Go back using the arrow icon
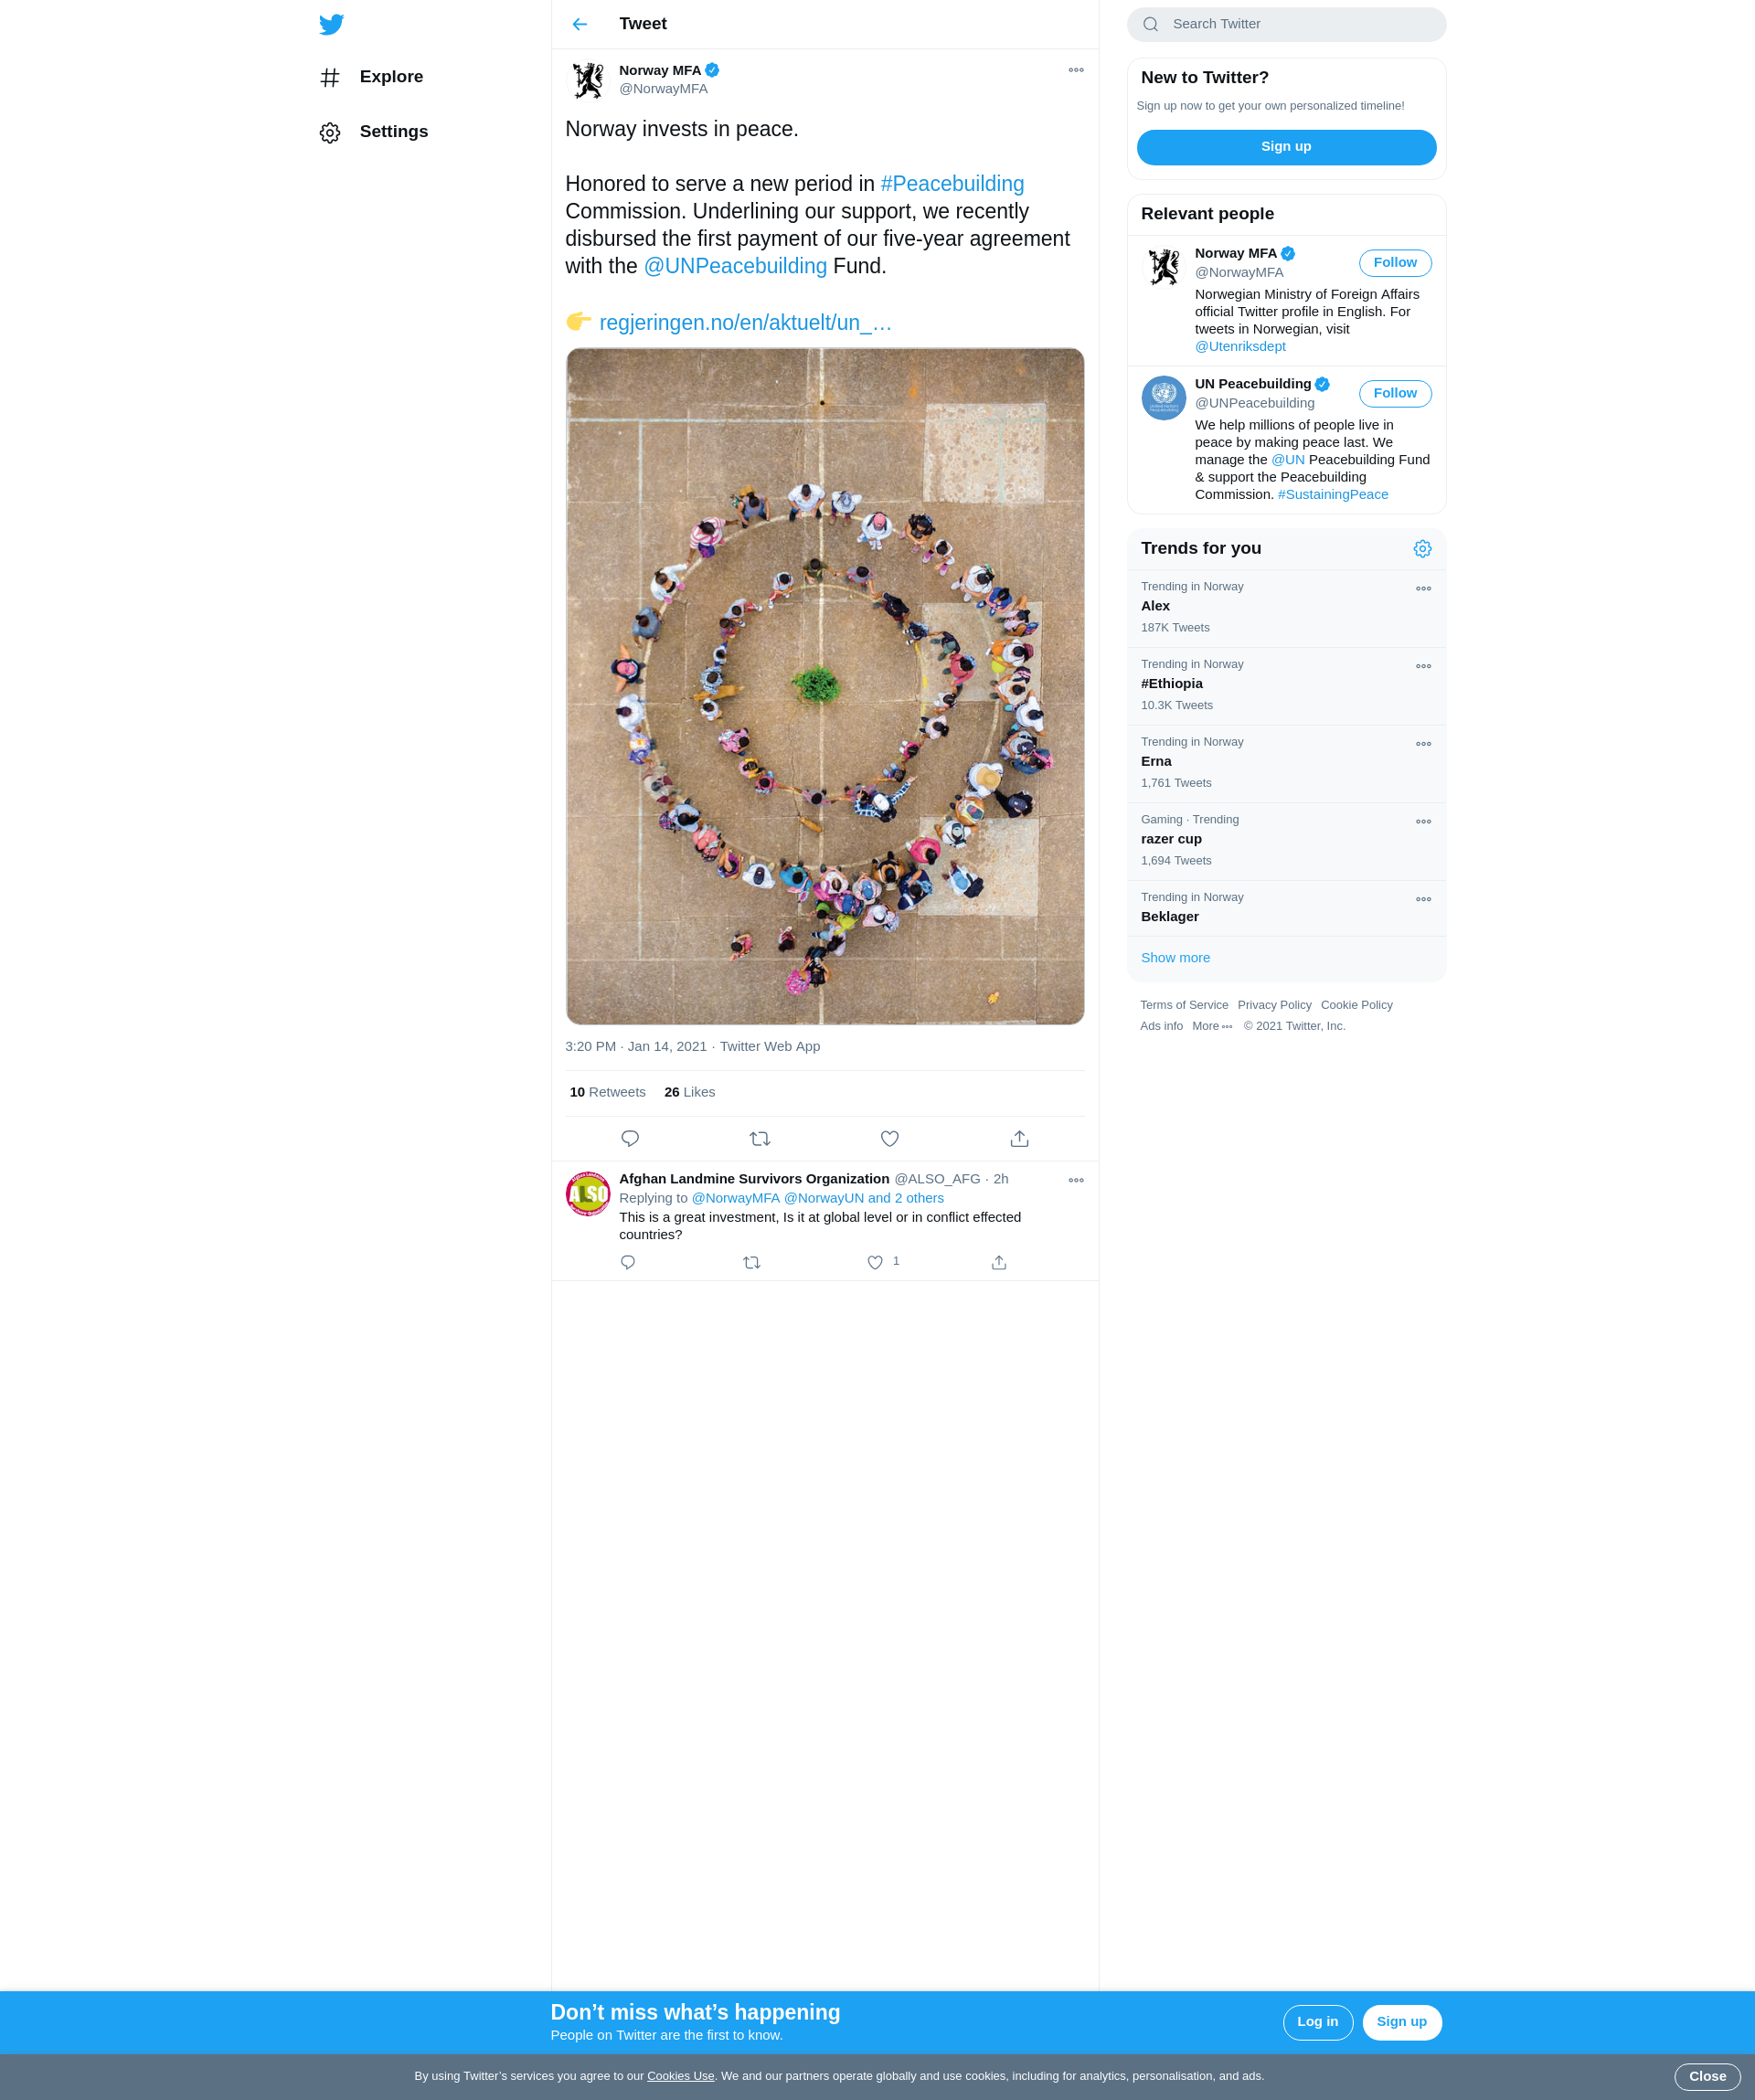This screenshot has height=2100, width=1755. coord(580,24)
